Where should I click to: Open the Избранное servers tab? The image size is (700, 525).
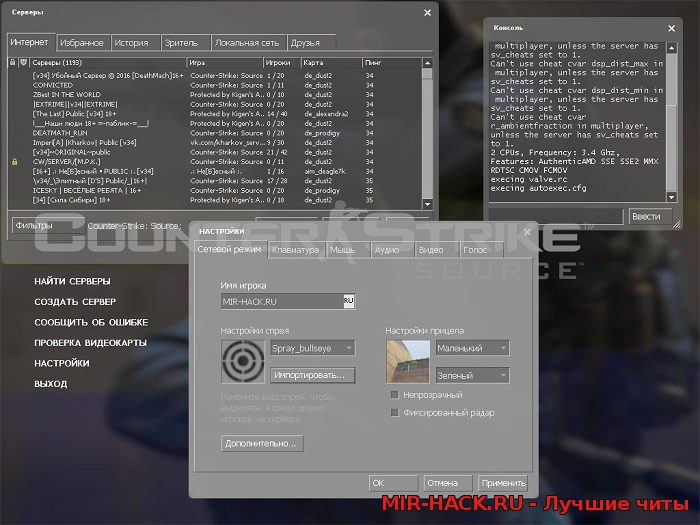81,43
